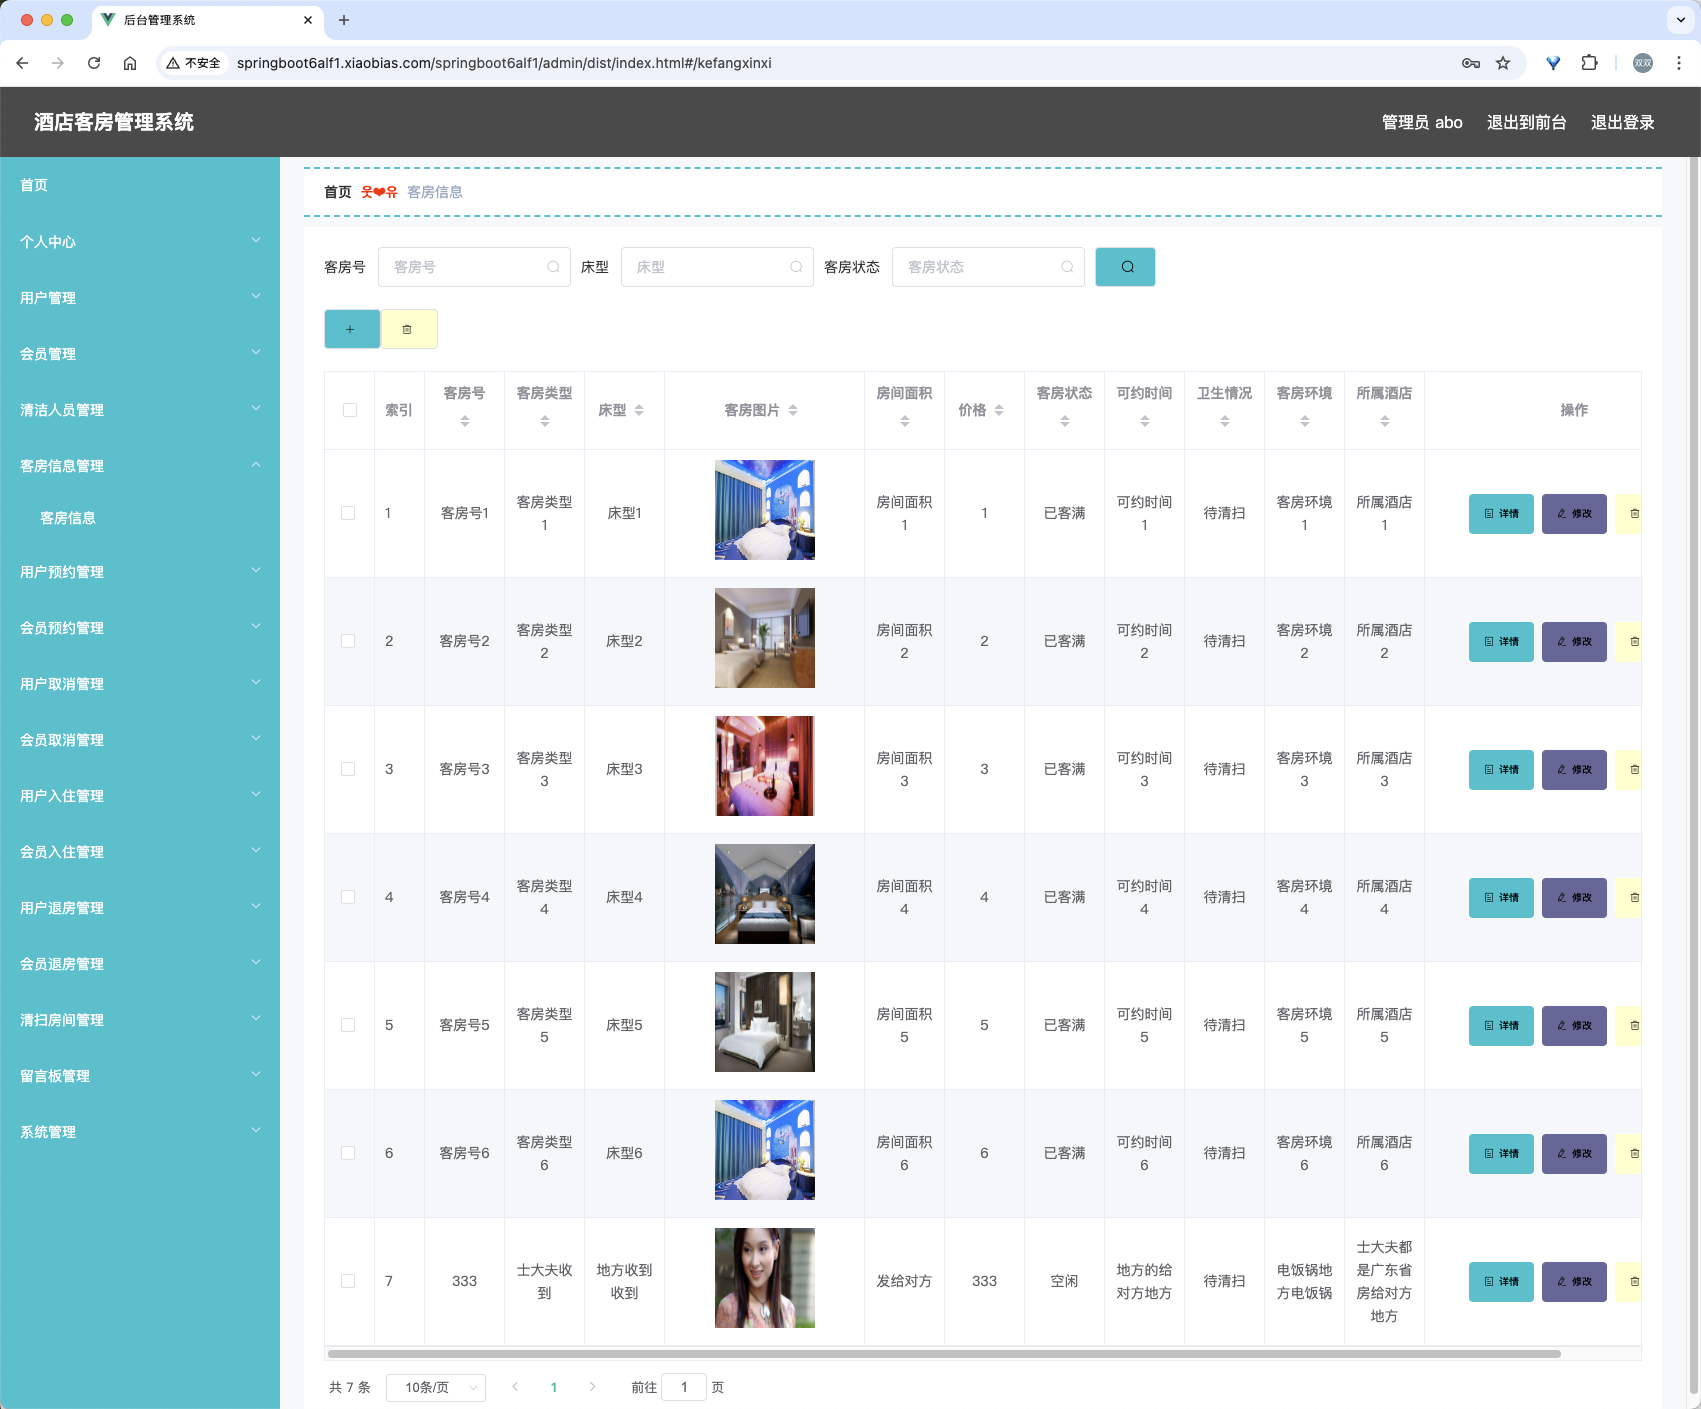
Task: Click 修改 for 客房号2 row
Action: point(1574,642)
